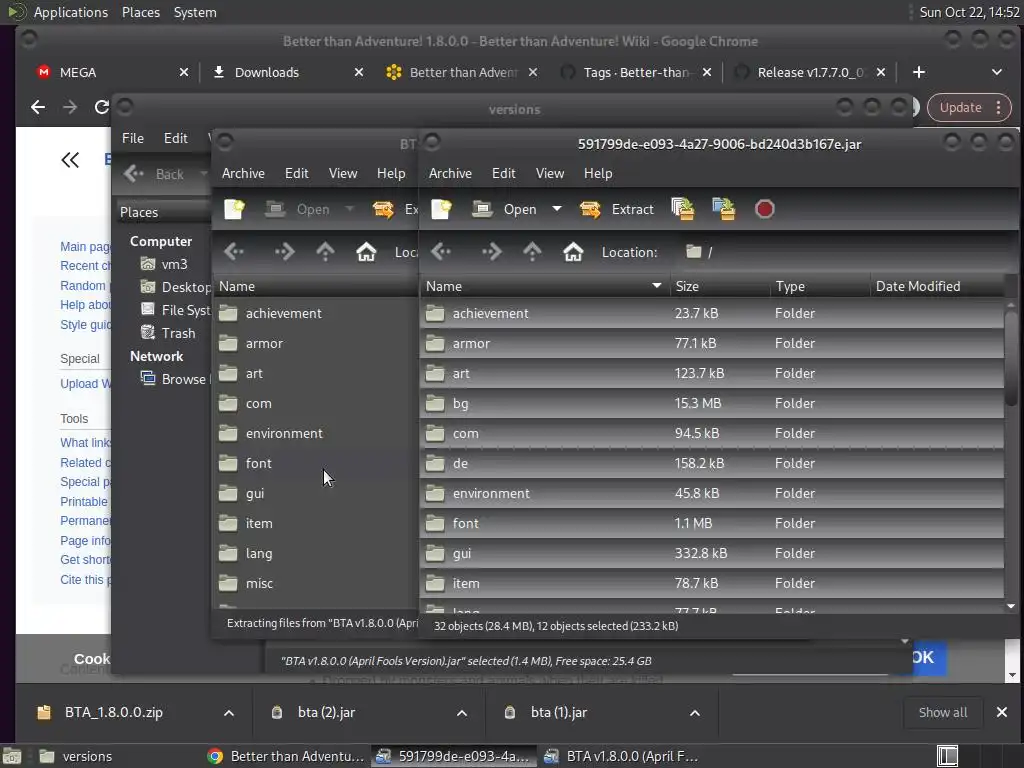Open the Help menu in the jar window
Viewport: 1024px width, 768px height.
pos(598,173)
